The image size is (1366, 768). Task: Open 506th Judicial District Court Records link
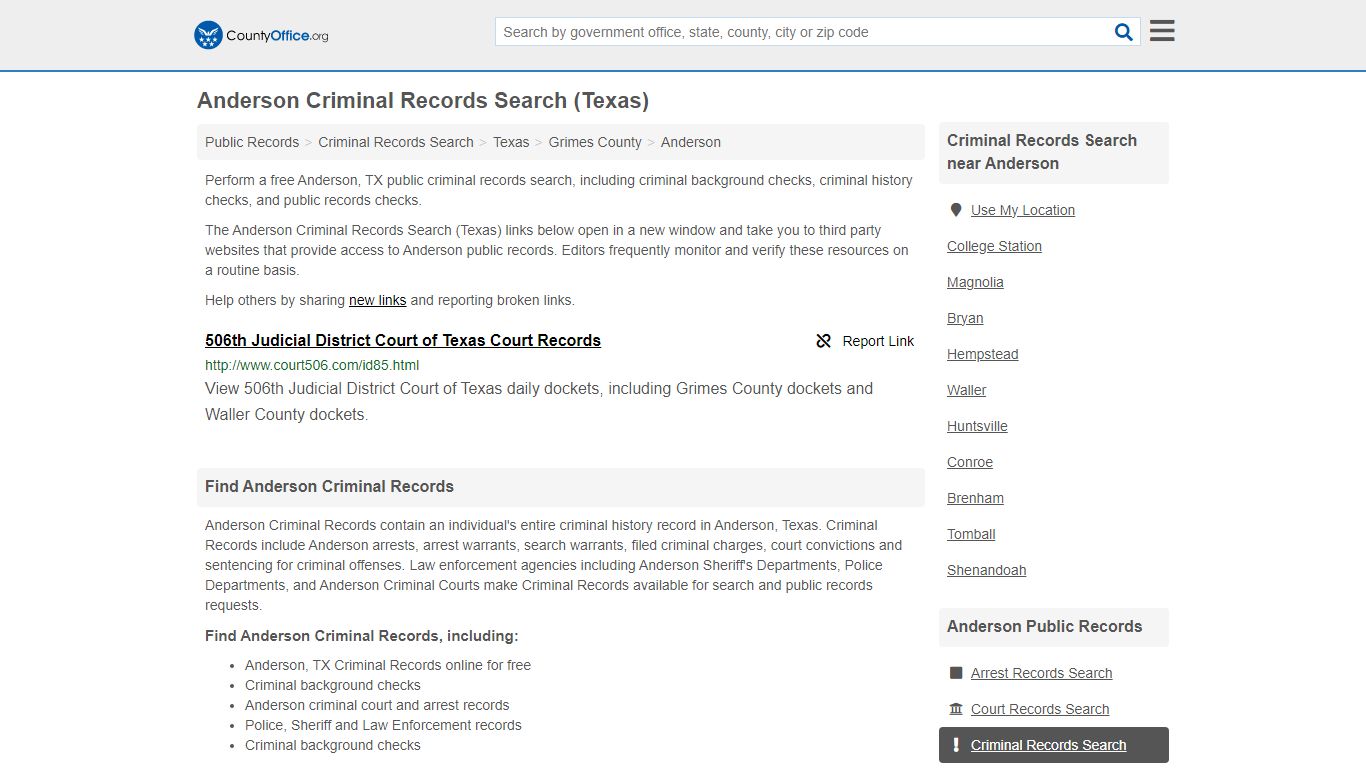(403, 340)
